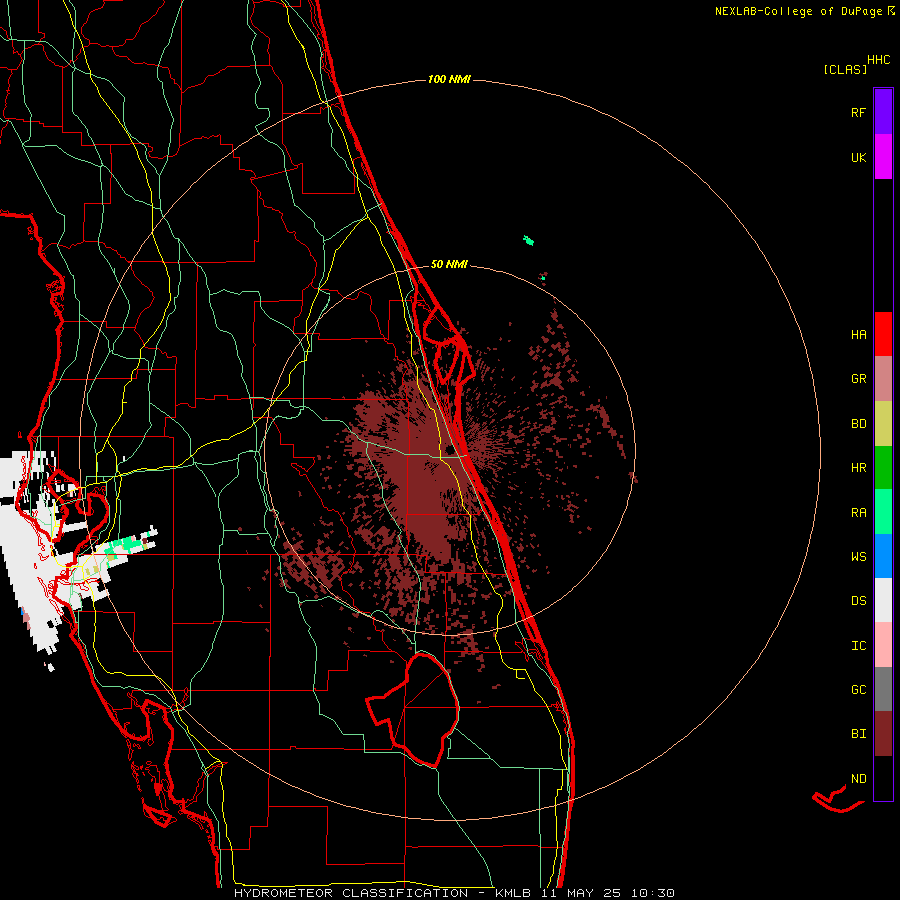Click the DS legend label
900x900 pixels.
point(858,601)
